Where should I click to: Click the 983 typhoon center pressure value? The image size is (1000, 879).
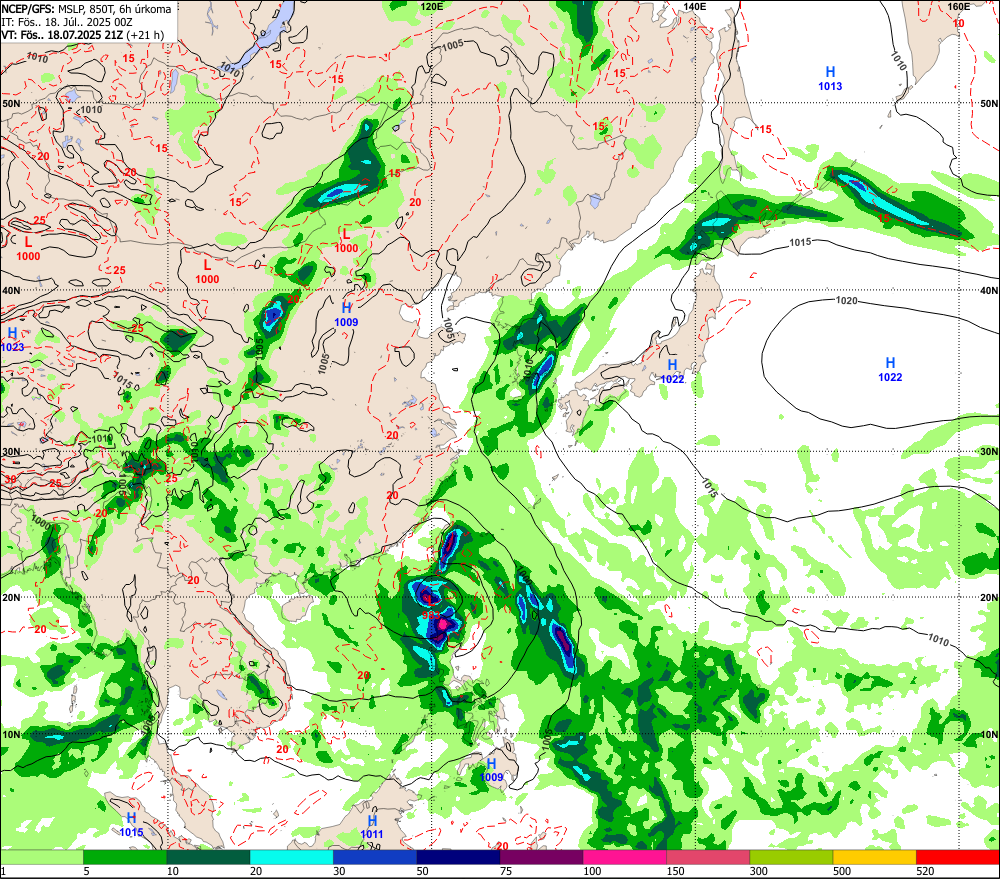[x=430, y=616]
